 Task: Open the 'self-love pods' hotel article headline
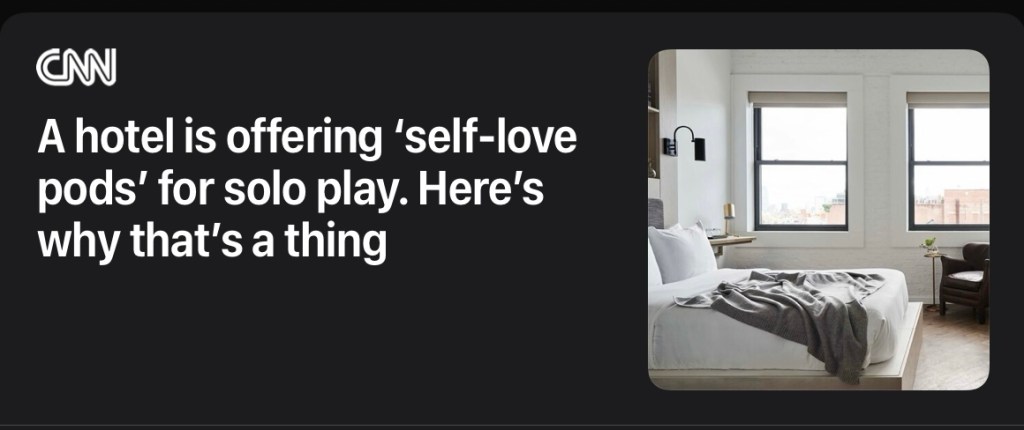click(x=307, y=190)
